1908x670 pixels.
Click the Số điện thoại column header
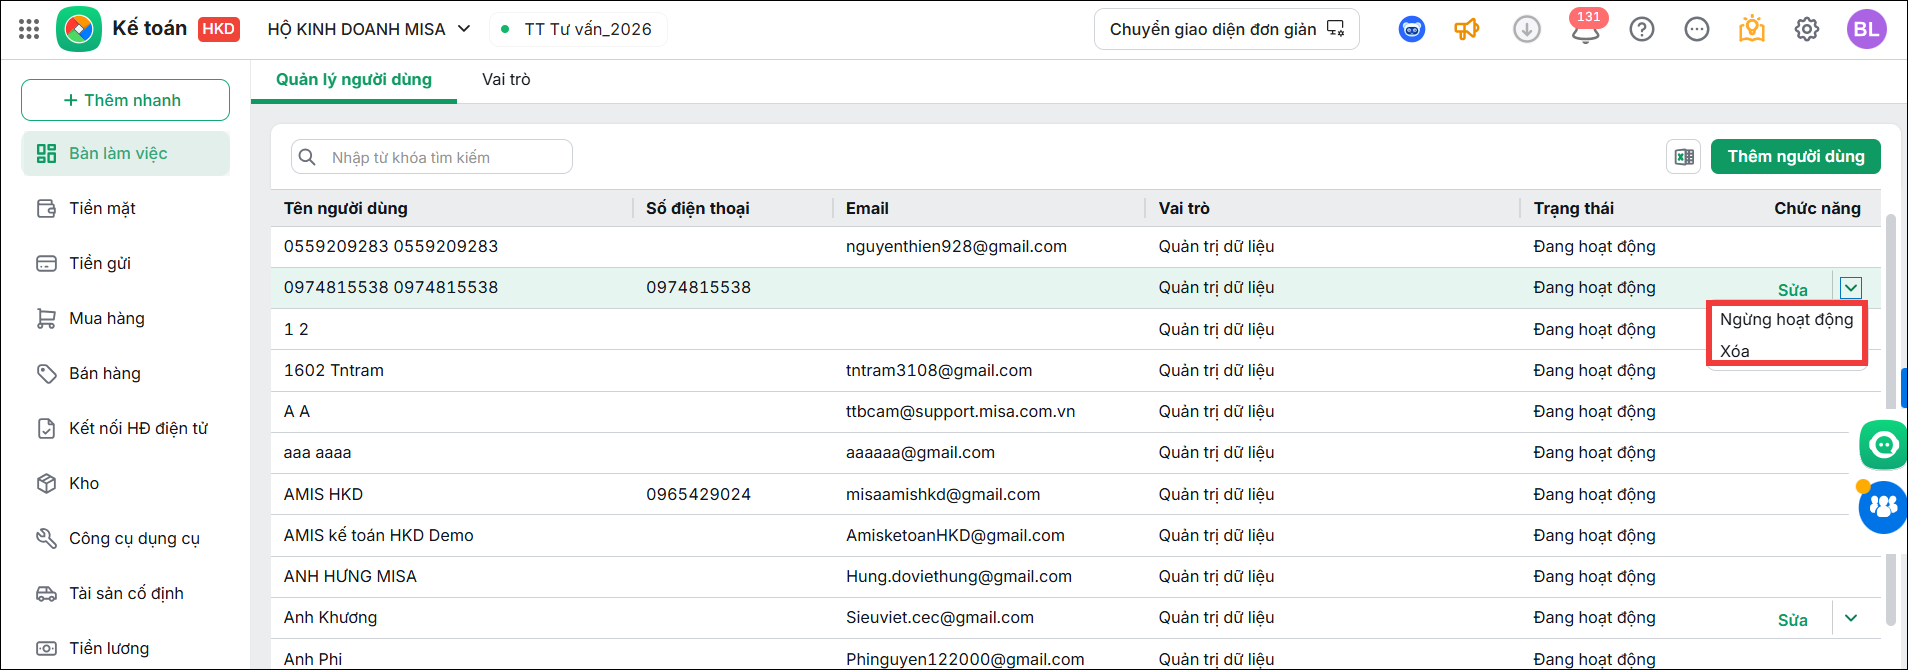[697, 208]
